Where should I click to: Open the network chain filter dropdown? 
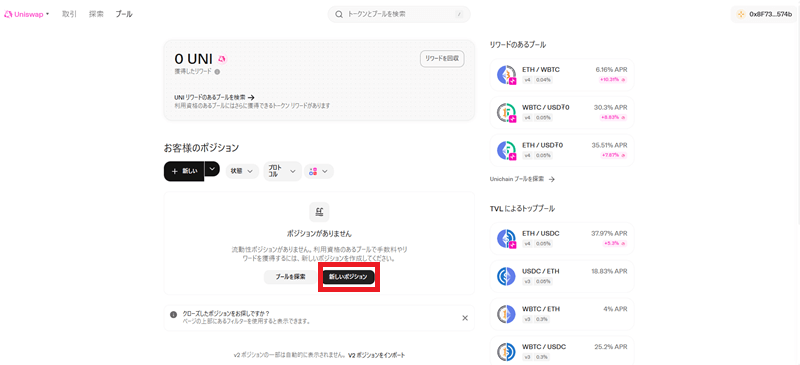click(319, 172)
